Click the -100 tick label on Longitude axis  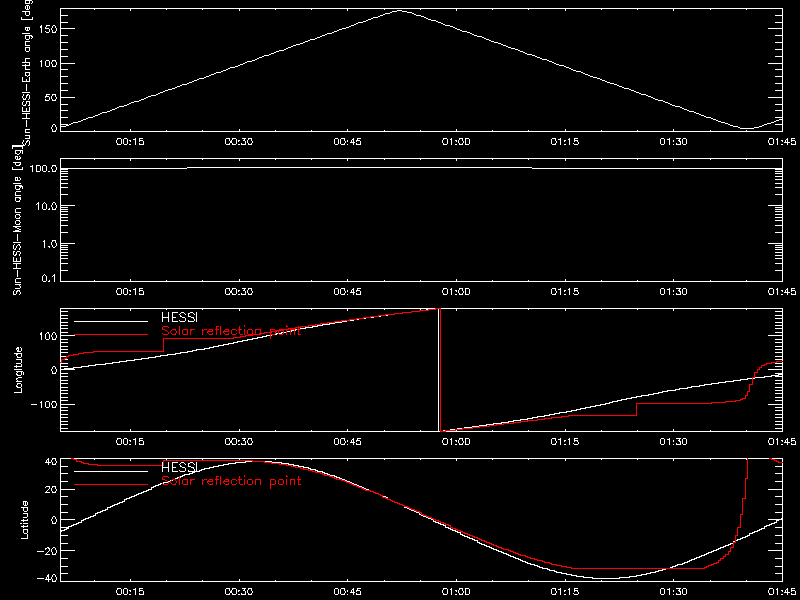click(43, 404)
